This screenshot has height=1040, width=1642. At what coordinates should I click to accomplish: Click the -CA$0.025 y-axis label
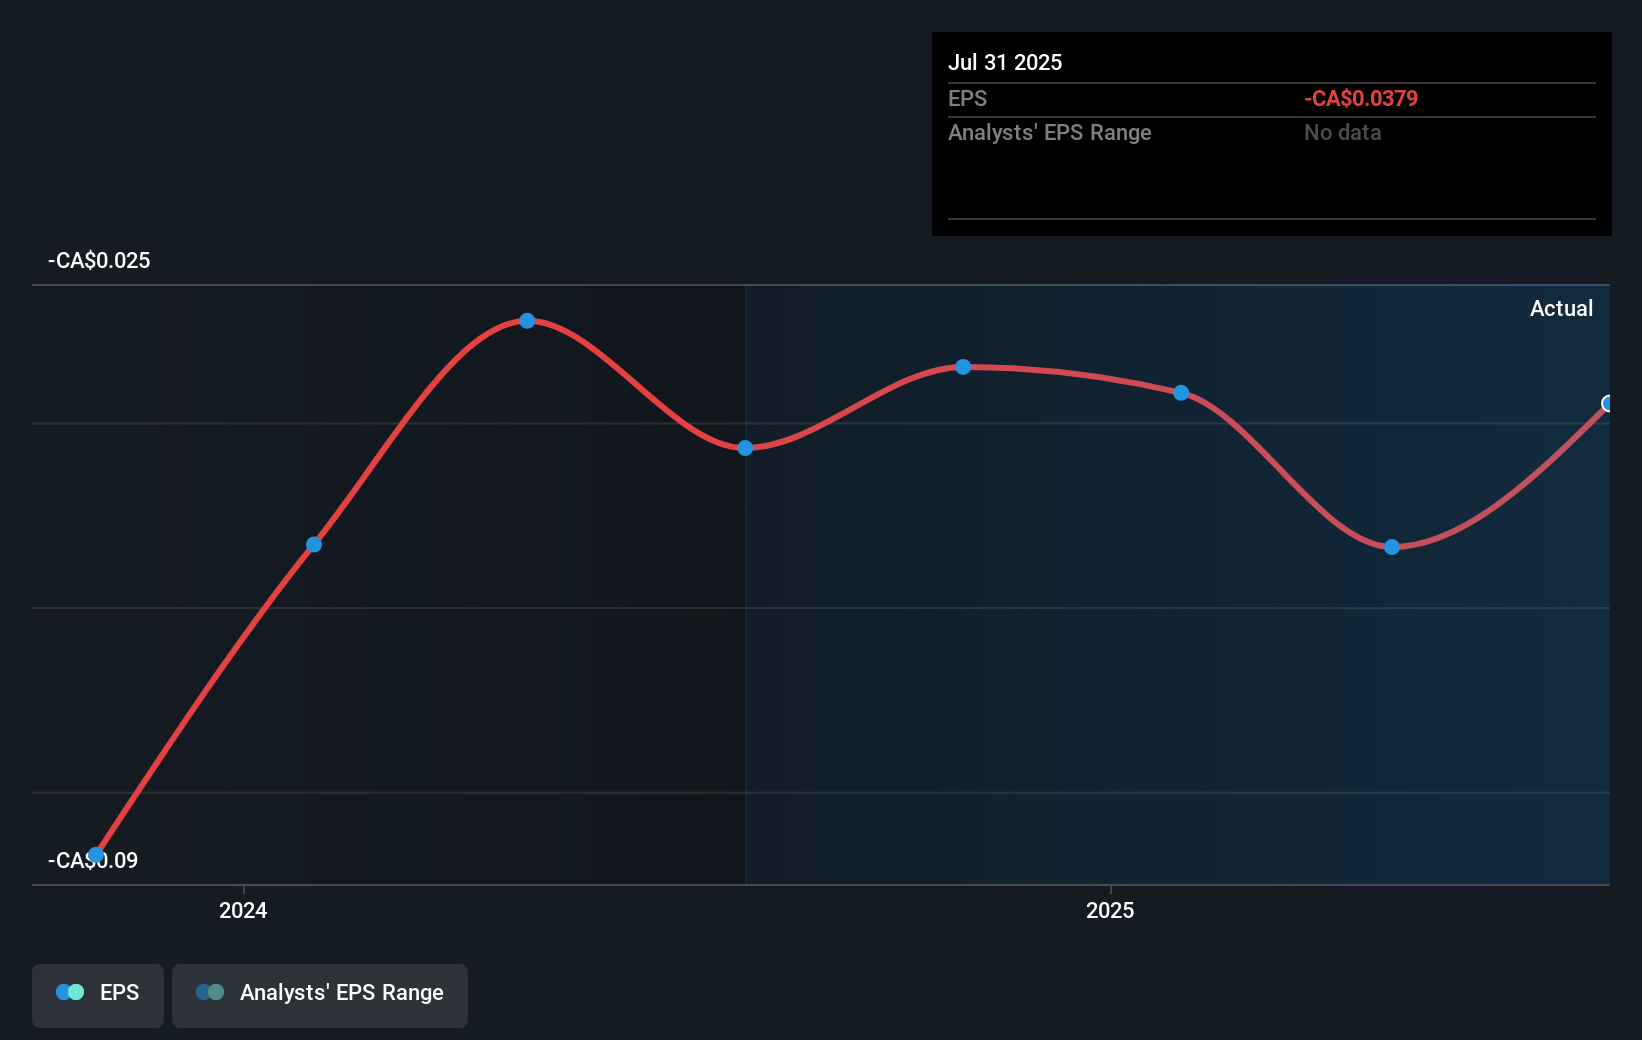pyautogui.click(x=99, y=261)
